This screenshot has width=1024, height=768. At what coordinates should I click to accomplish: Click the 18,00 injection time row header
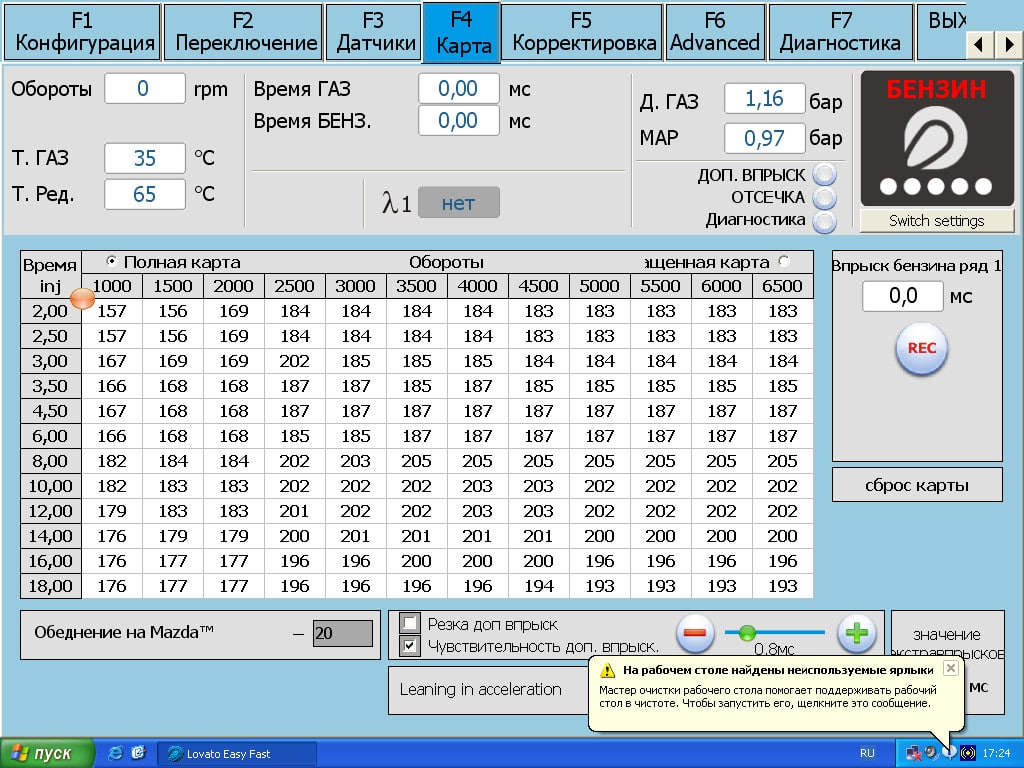click(50, 586)
